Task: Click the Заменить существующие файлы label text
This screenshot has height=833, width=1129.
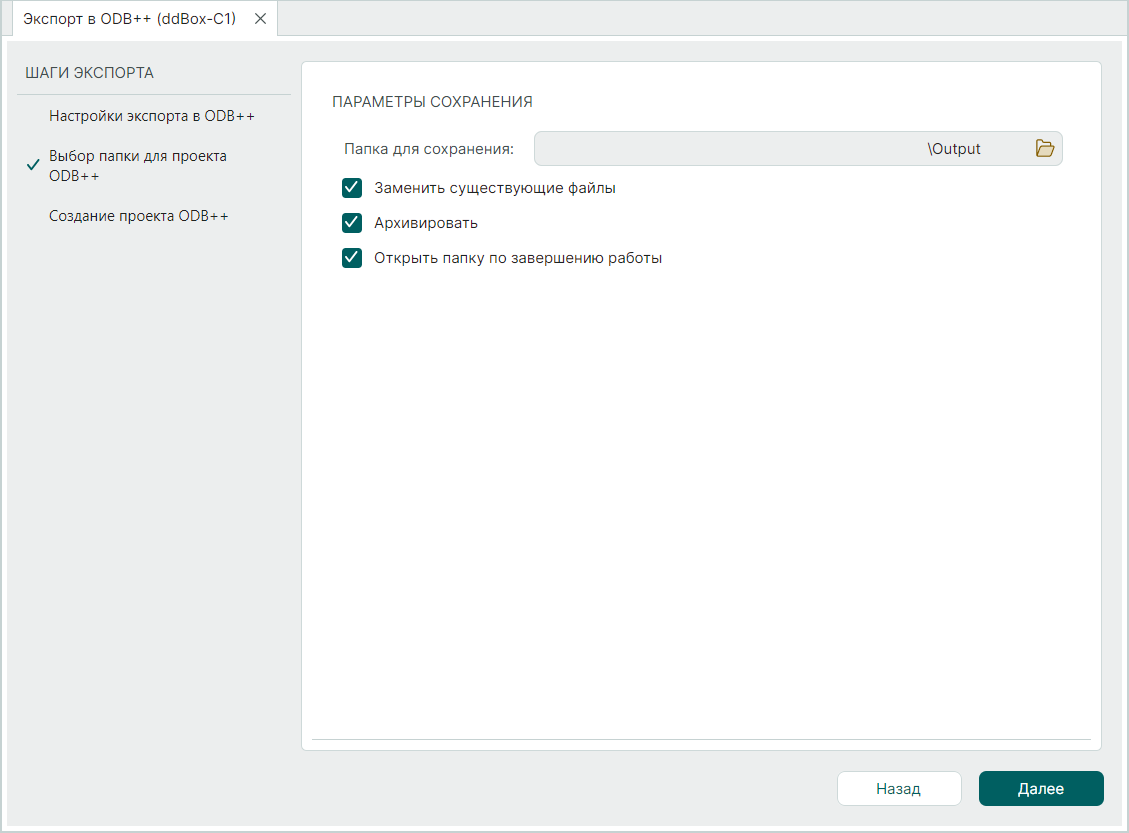Action: point(495,188)
